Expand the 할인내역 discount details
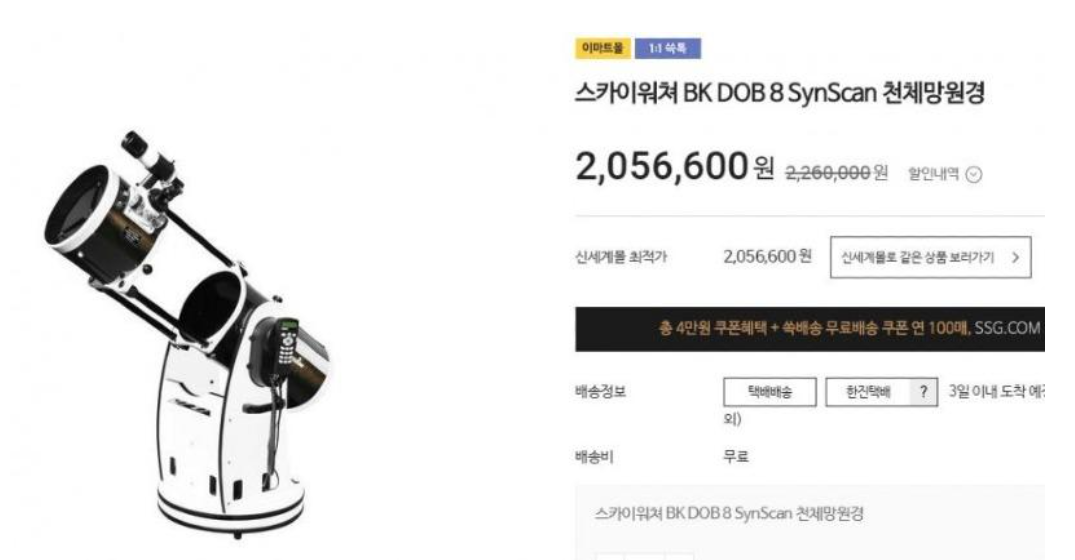Viewport: 1075px width, 560px height. coord(945,174)
